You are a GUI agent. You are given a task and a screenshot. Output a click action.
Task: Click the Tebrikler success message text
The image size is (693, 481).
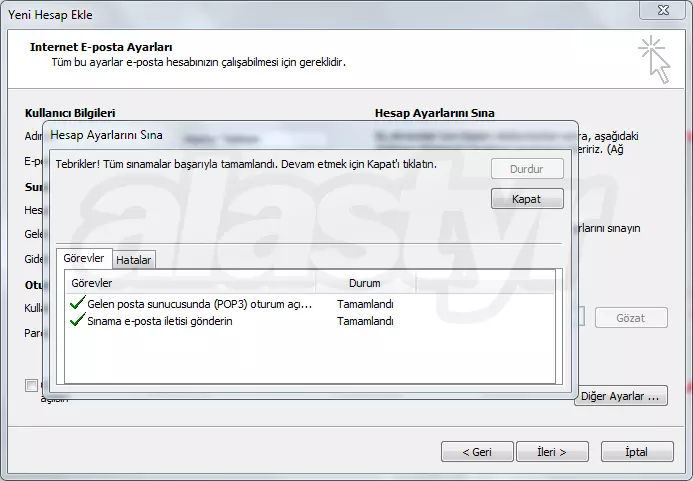(x=246, y=164)
